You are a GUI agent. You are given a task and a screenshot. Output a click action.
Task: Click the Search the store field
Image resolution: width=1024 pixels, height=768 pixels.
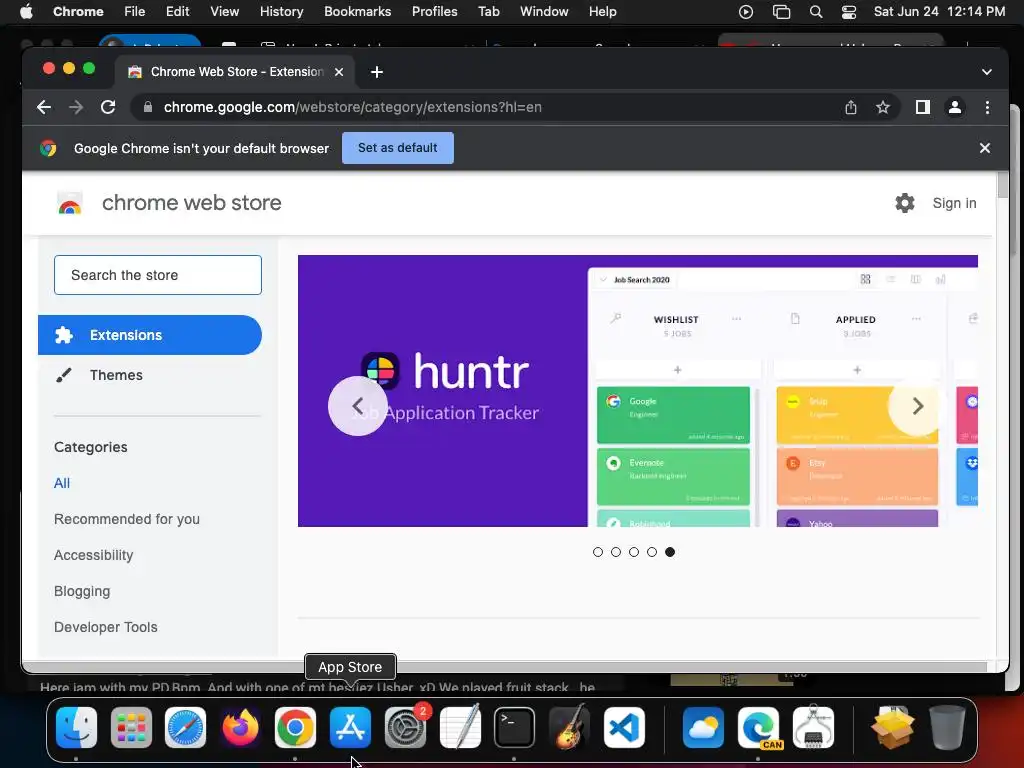[158, 275]
